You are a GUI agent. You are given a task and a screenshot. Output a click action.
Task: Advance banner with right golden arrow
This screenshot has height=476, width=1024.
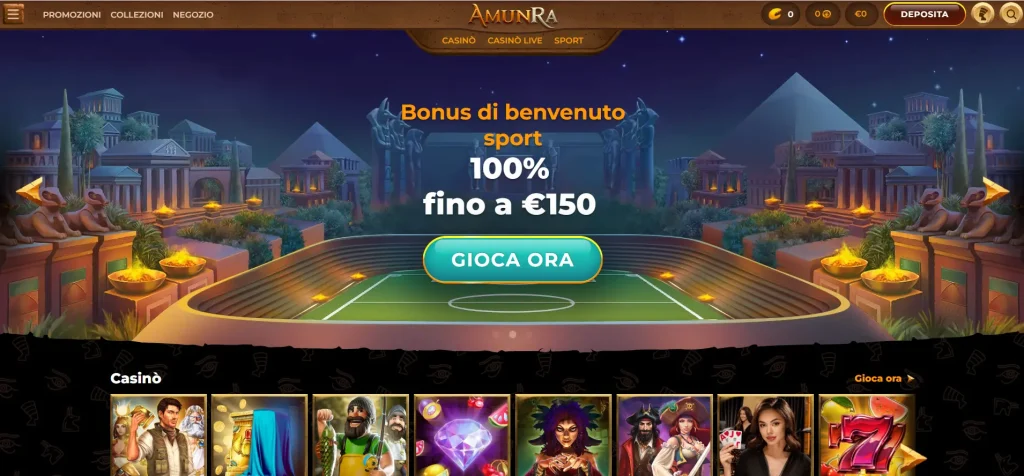pos(995,190)
